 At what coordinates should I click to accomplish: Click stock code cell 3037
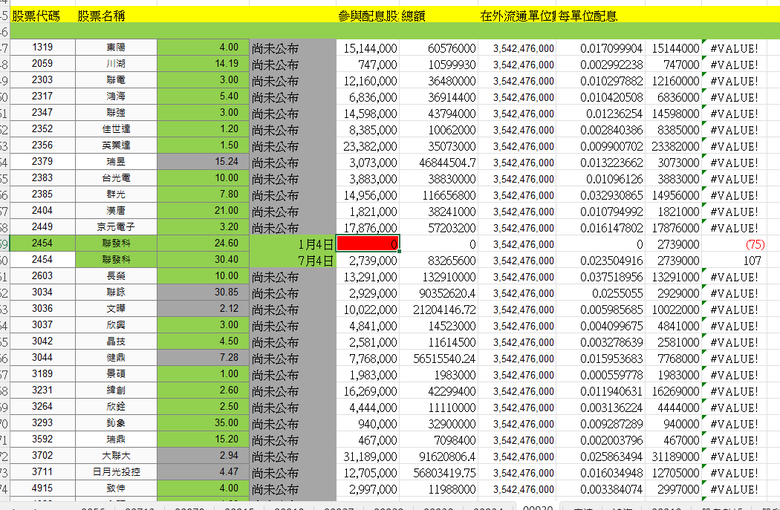pos(43,325)
